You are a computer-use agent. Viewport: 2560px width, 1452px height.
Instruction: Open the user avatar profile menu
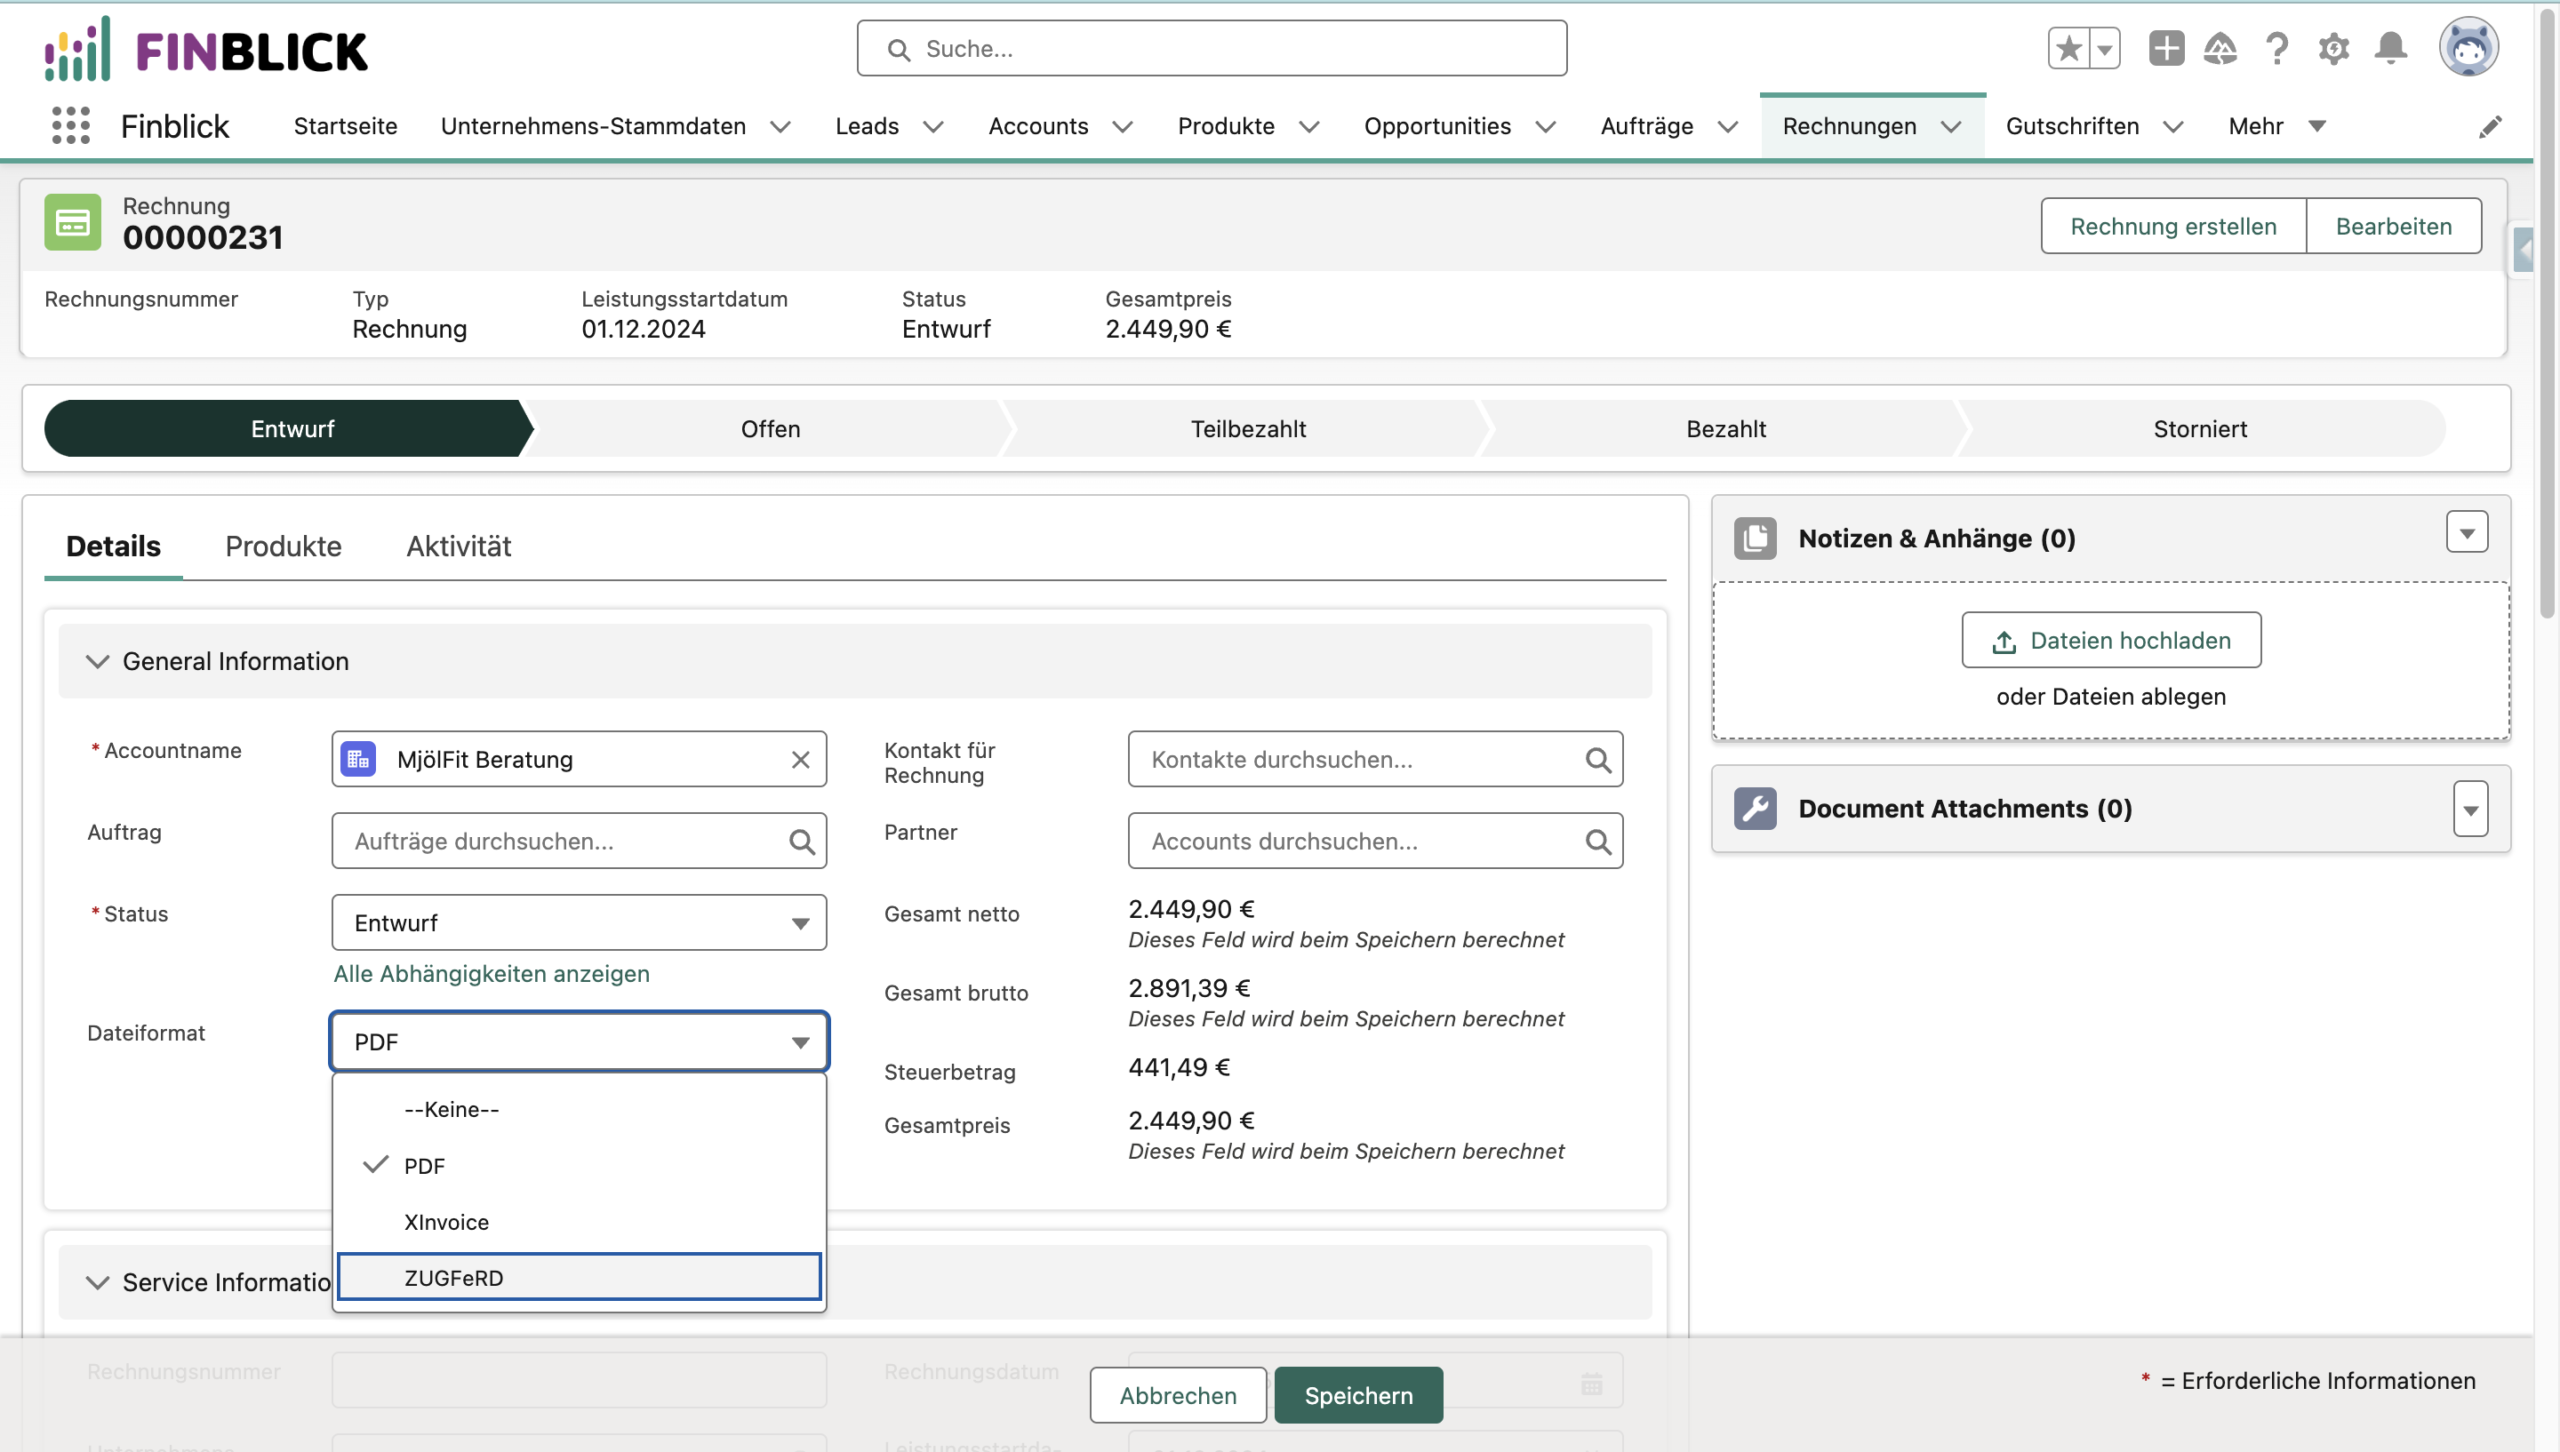click(x=2468, y=48)
